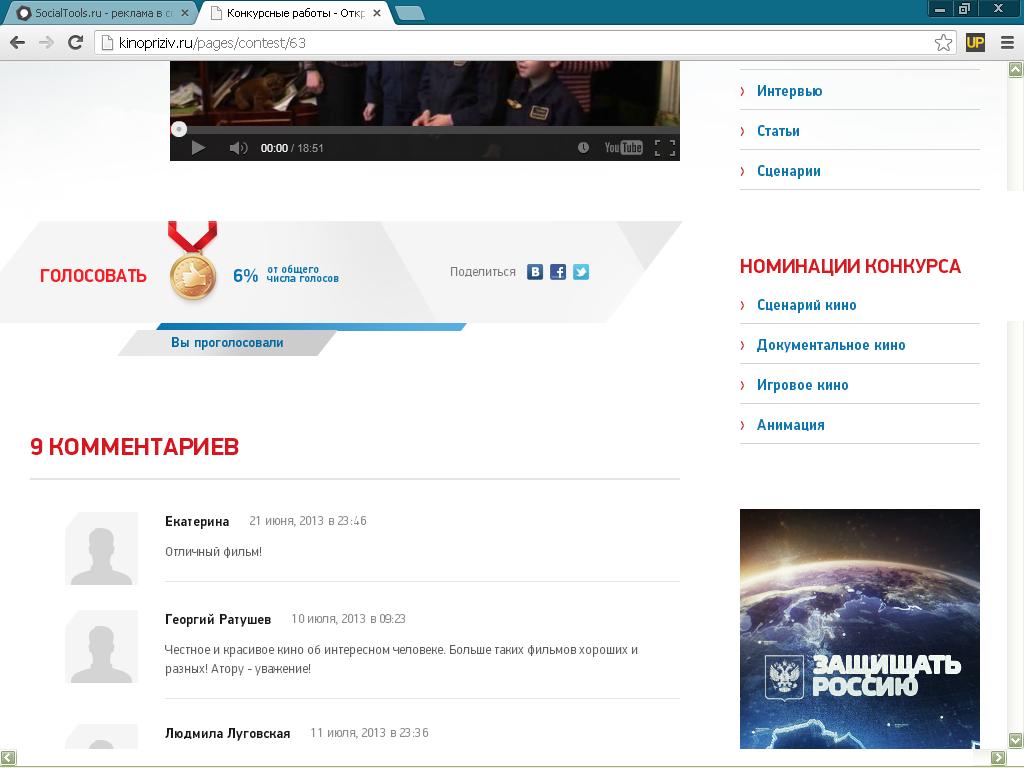Open a new browser tab
This screenshot has width=1024, height=768.
[411, 13]
